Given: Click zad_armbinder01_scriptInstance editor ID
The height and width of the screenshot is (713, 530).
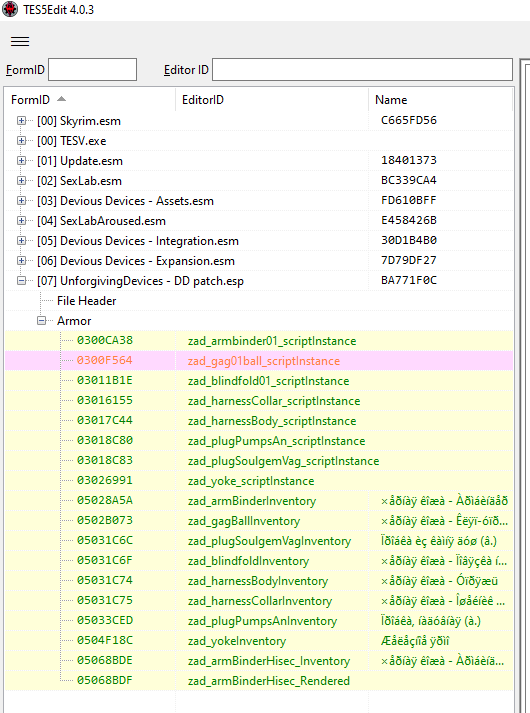Looking at the screenshot, I should click(272, 341).
